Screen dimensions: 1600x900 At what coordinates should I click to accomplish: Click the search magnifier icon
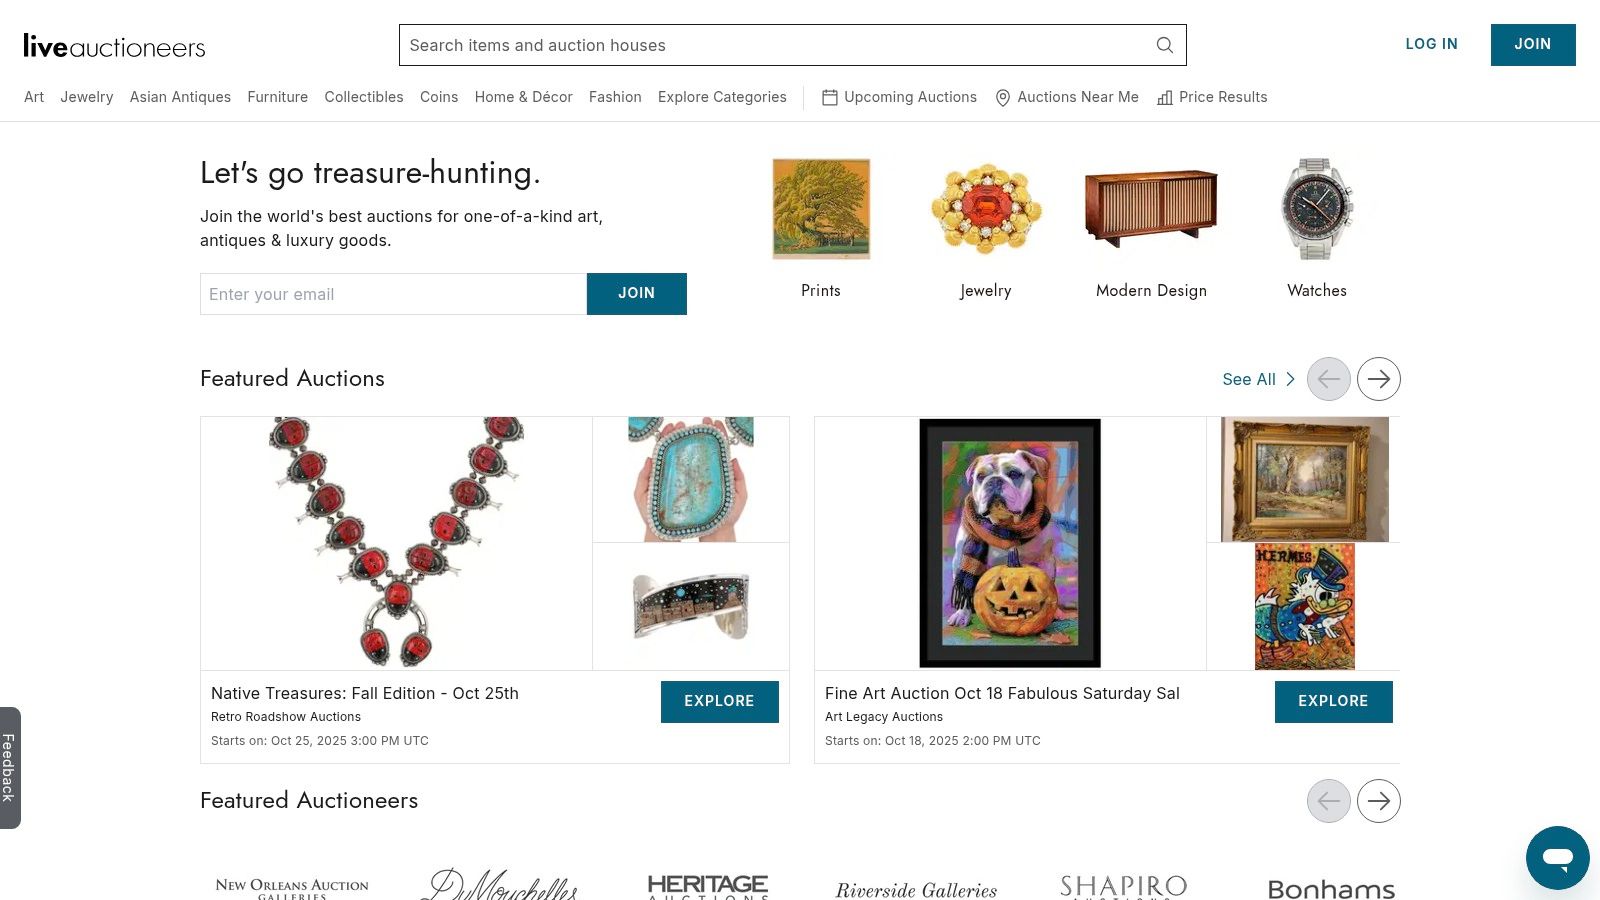pos(1164,45)
